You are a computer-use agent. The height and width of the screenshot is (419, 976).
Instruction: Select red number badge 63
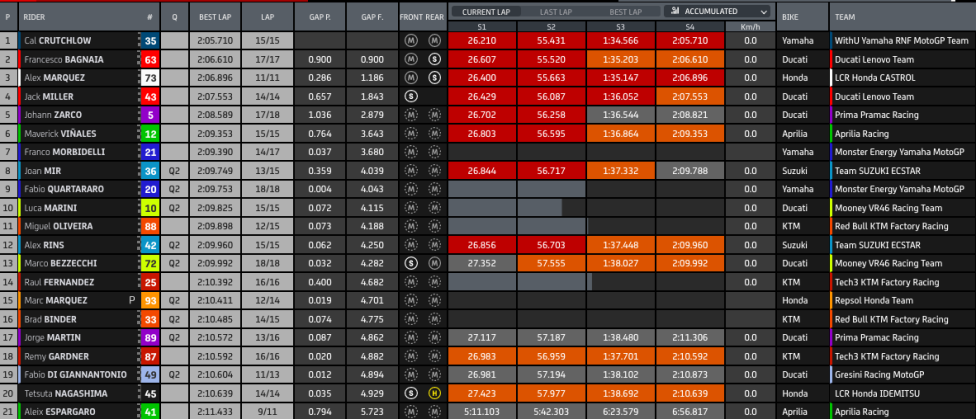[150, 59]
